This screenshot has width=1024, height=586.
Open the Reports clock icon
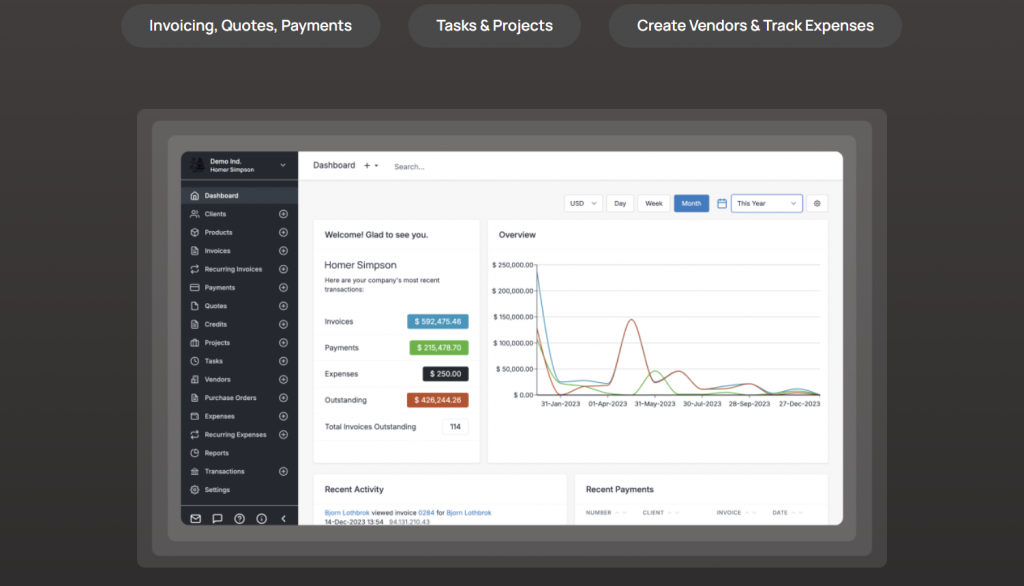[195, 452]
